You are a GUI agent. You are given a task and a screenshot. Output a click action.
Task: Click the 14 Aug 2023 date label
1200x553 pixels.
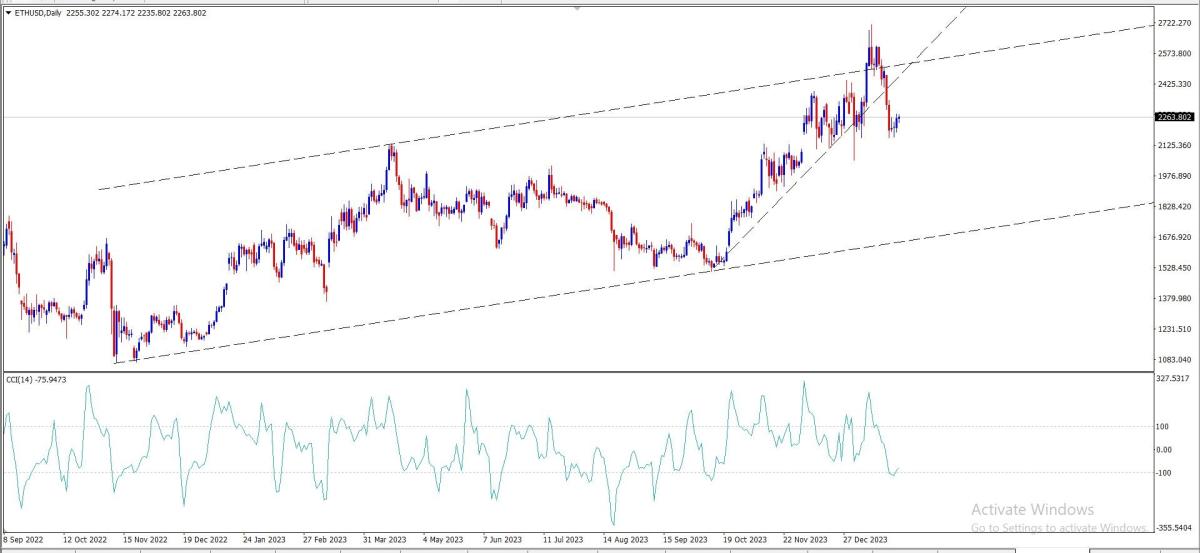tap(625, 540)
